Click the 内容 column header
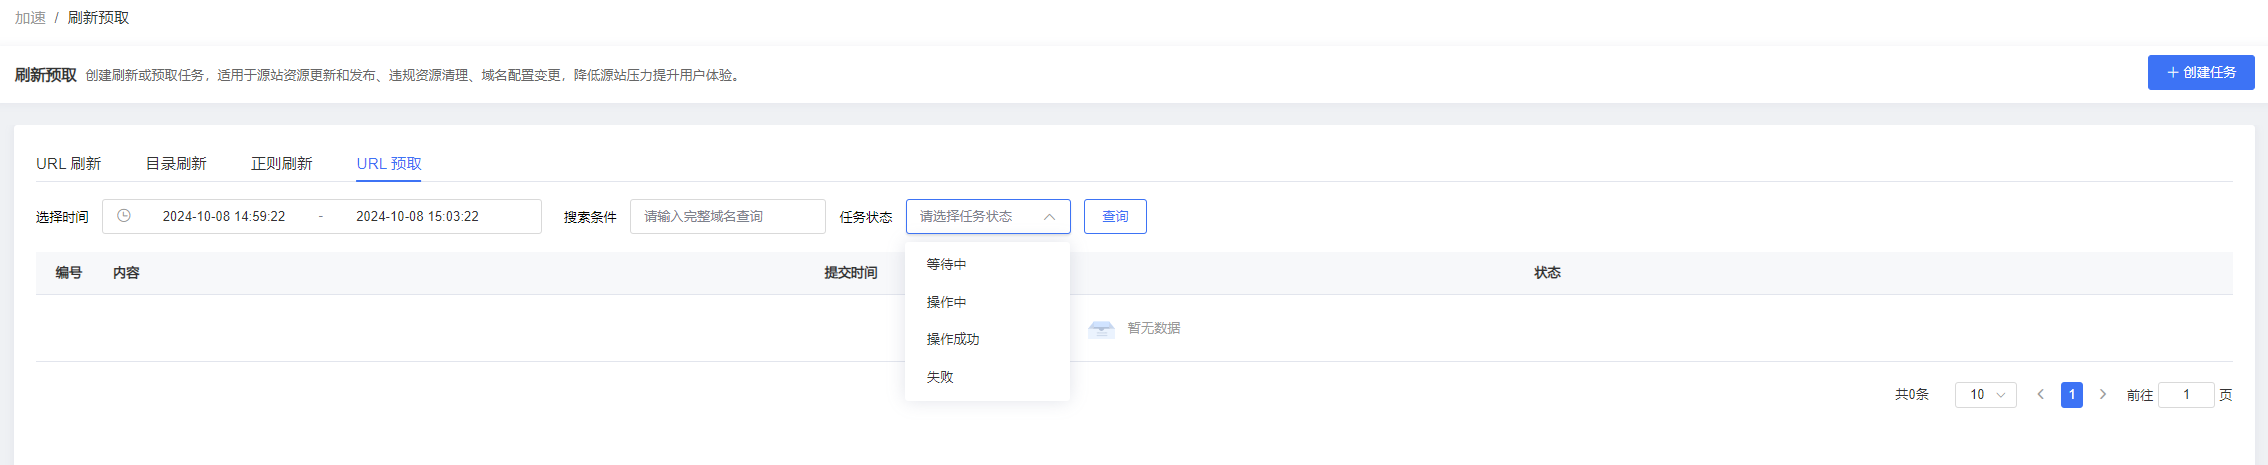Viewport: 2268px width, 465px height. 126,273
